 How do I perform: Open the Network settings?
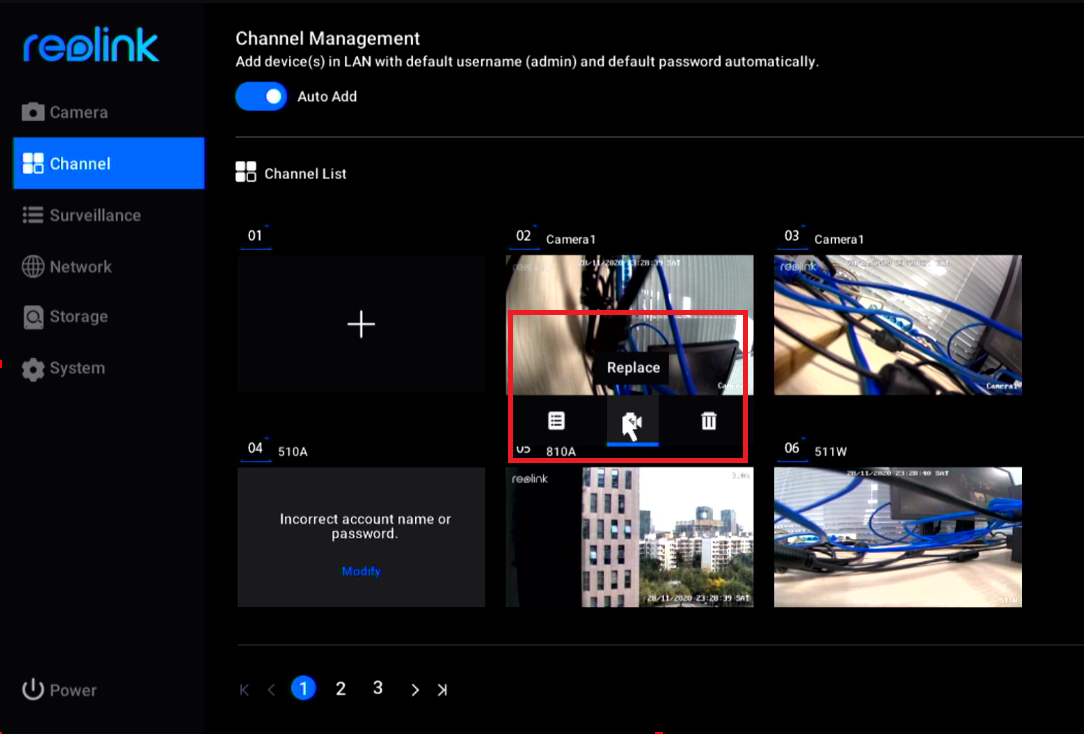click(x=67, y=267)
